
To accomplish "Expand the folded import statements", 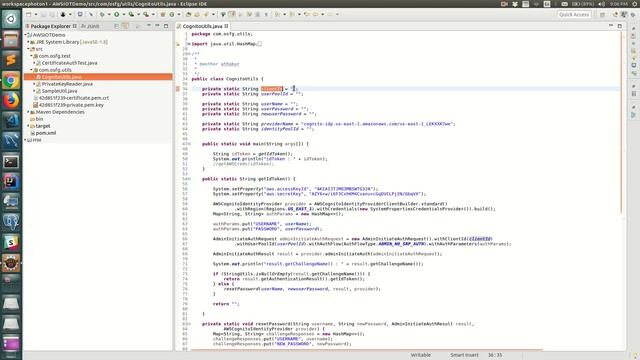I will (189, 44).
